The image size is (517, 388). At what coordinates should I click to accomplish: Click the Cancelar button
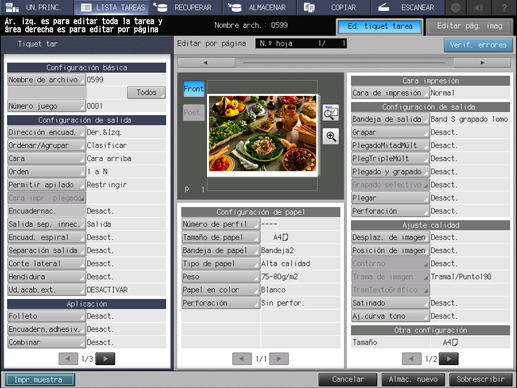pos(348,379)
